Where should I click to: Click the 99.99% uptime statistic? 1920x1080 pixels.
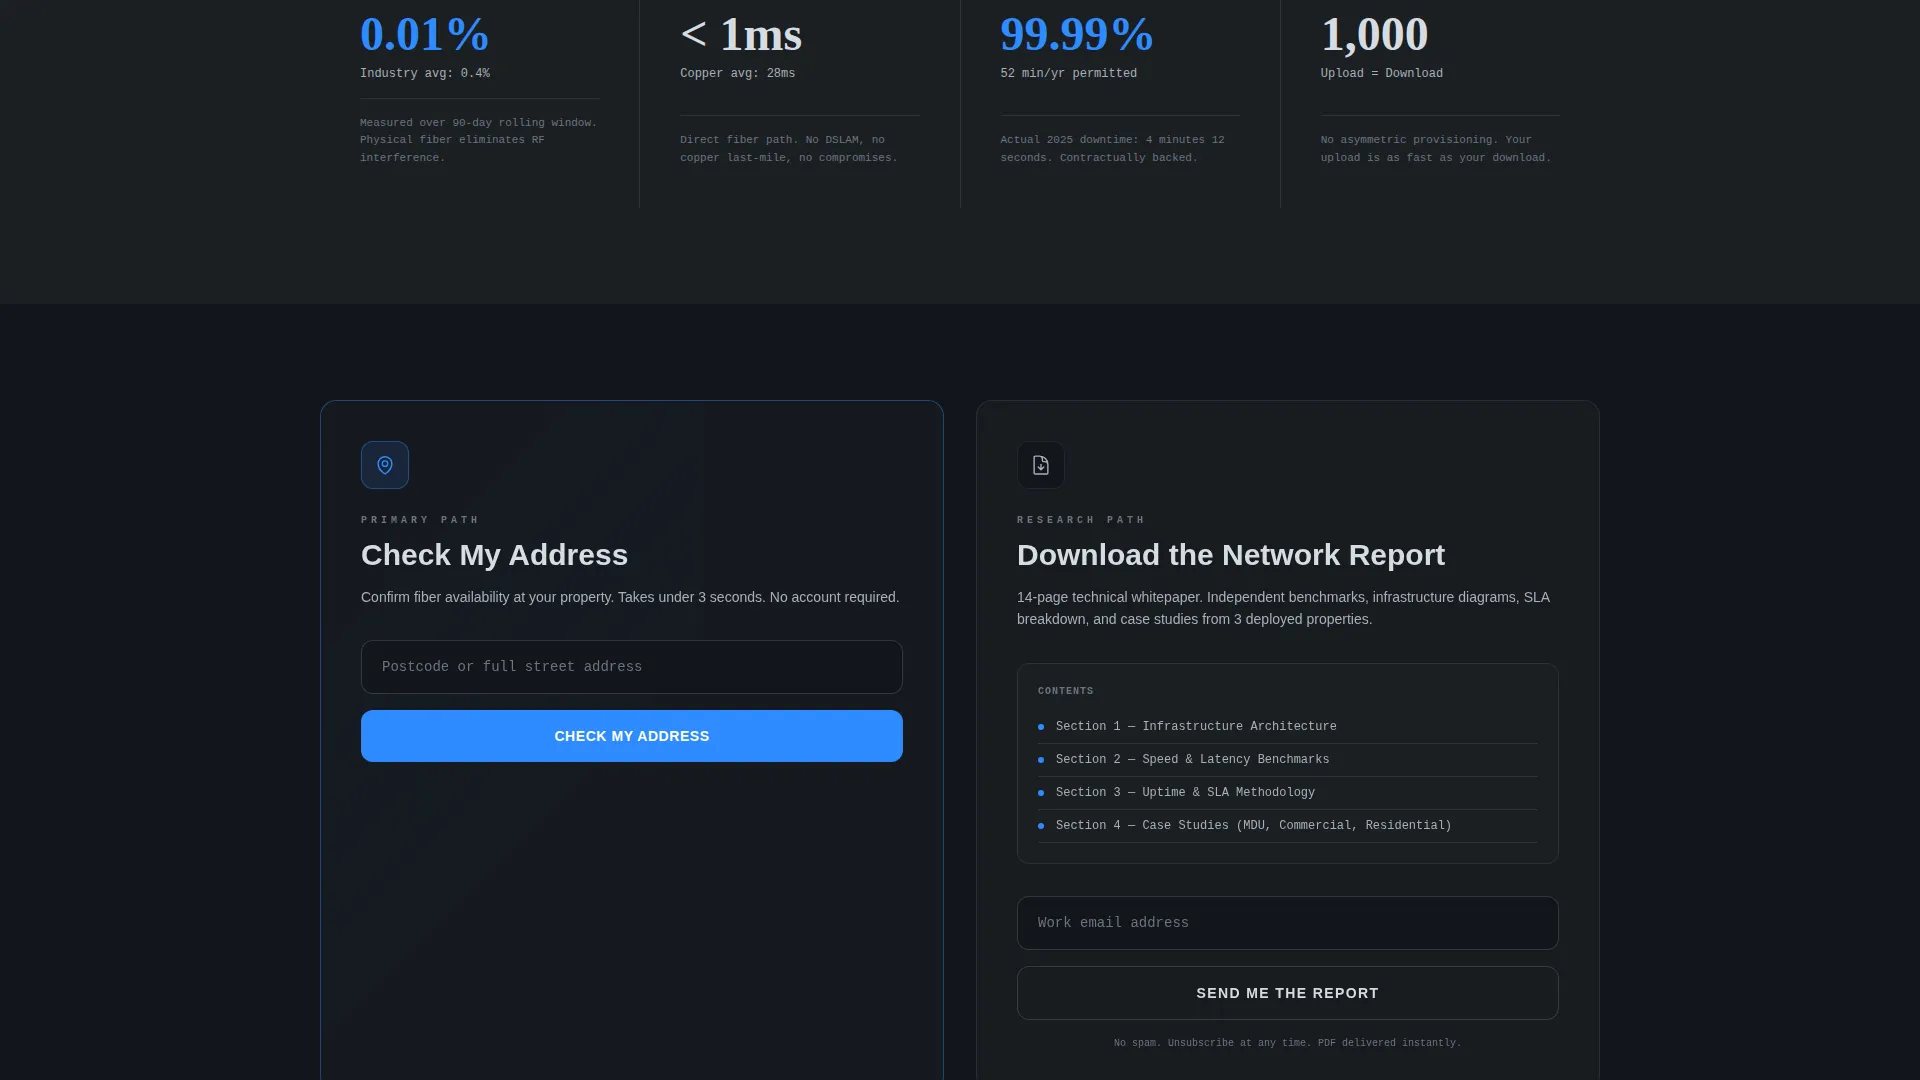1077,35
